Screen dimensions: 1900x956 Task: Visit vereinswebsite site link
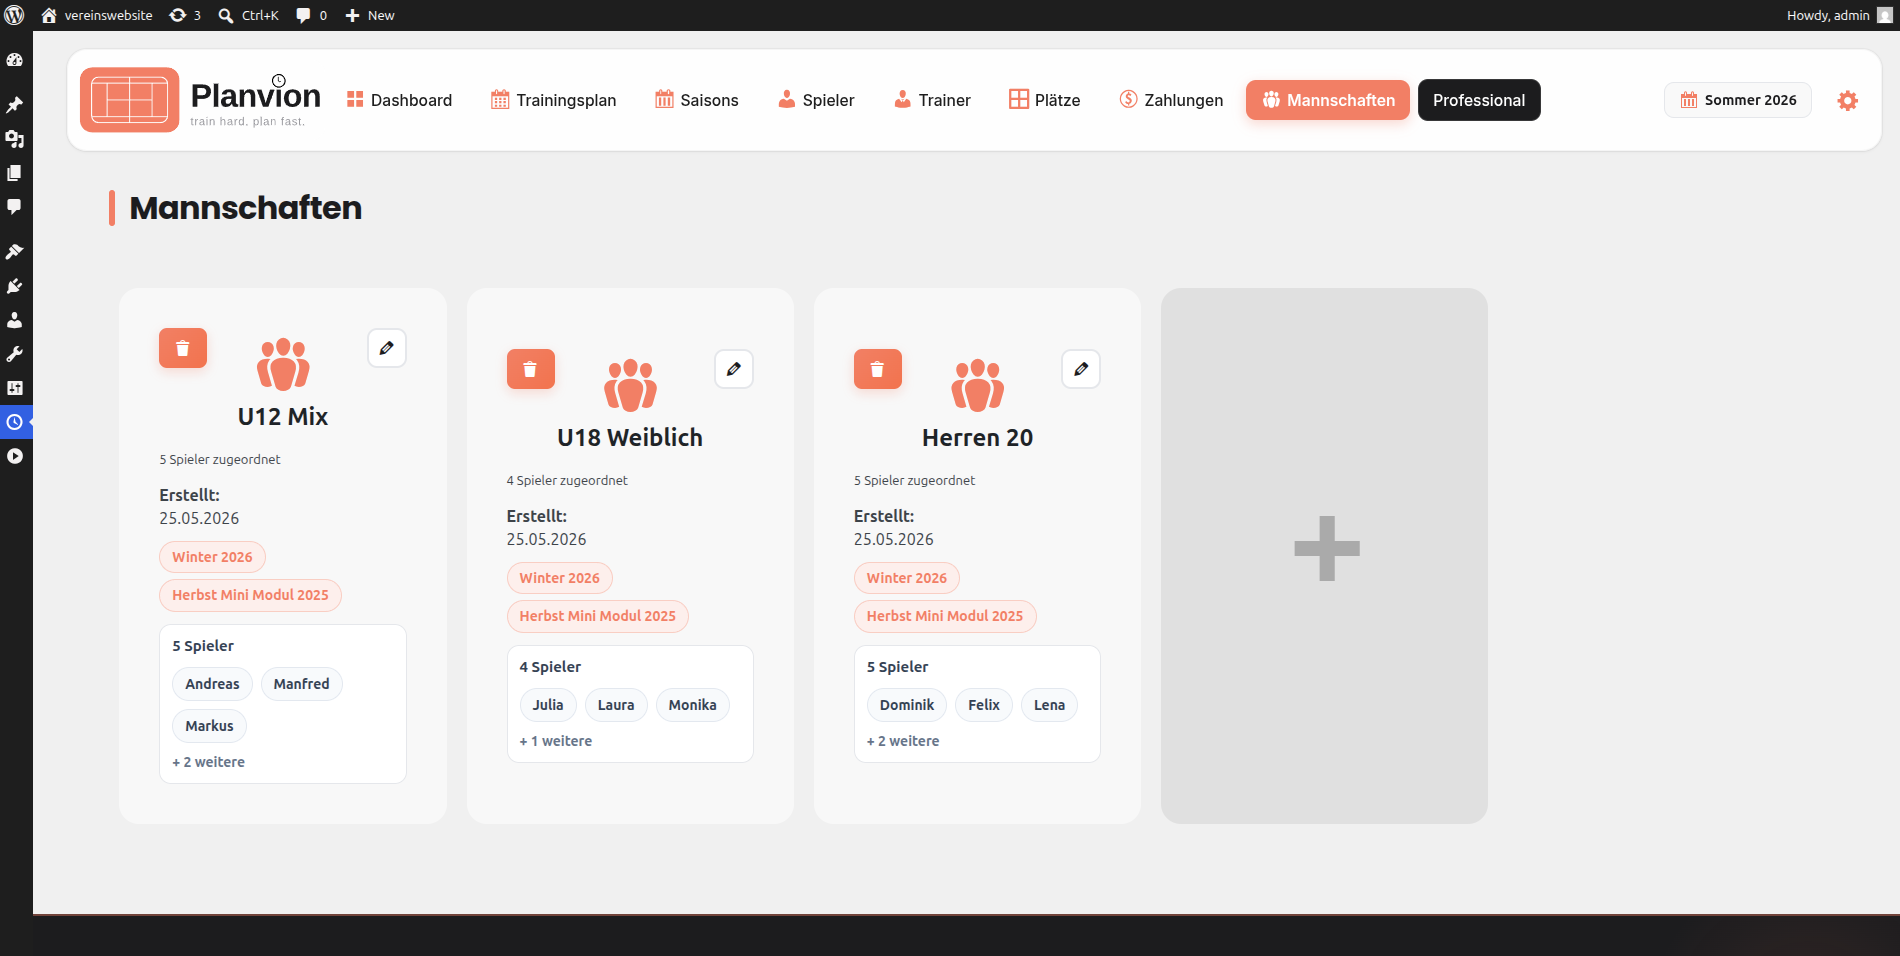97,15
